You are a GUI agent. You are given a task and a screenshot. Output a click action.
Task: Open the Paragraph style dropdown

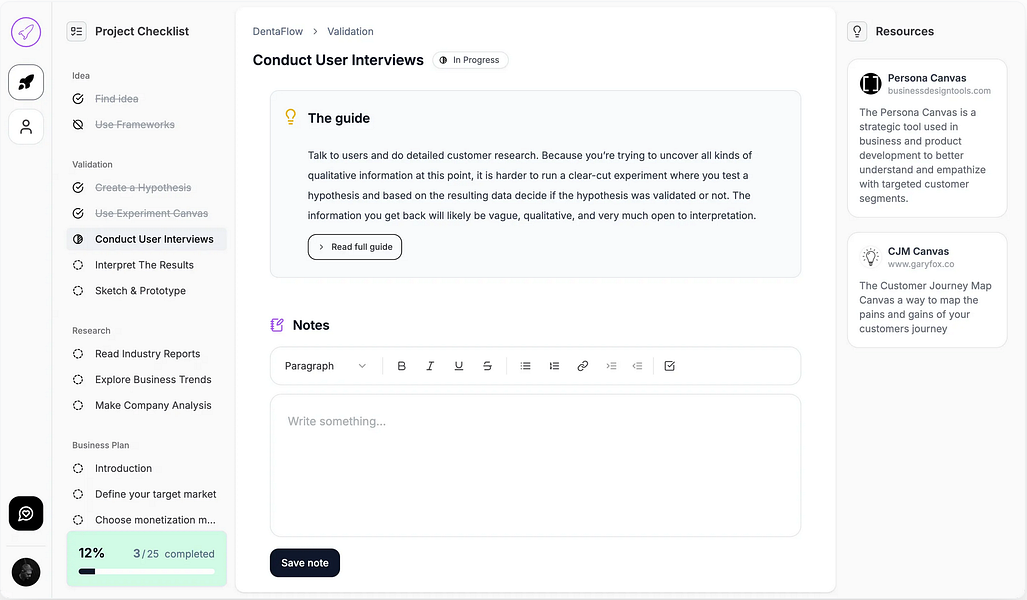325,366
